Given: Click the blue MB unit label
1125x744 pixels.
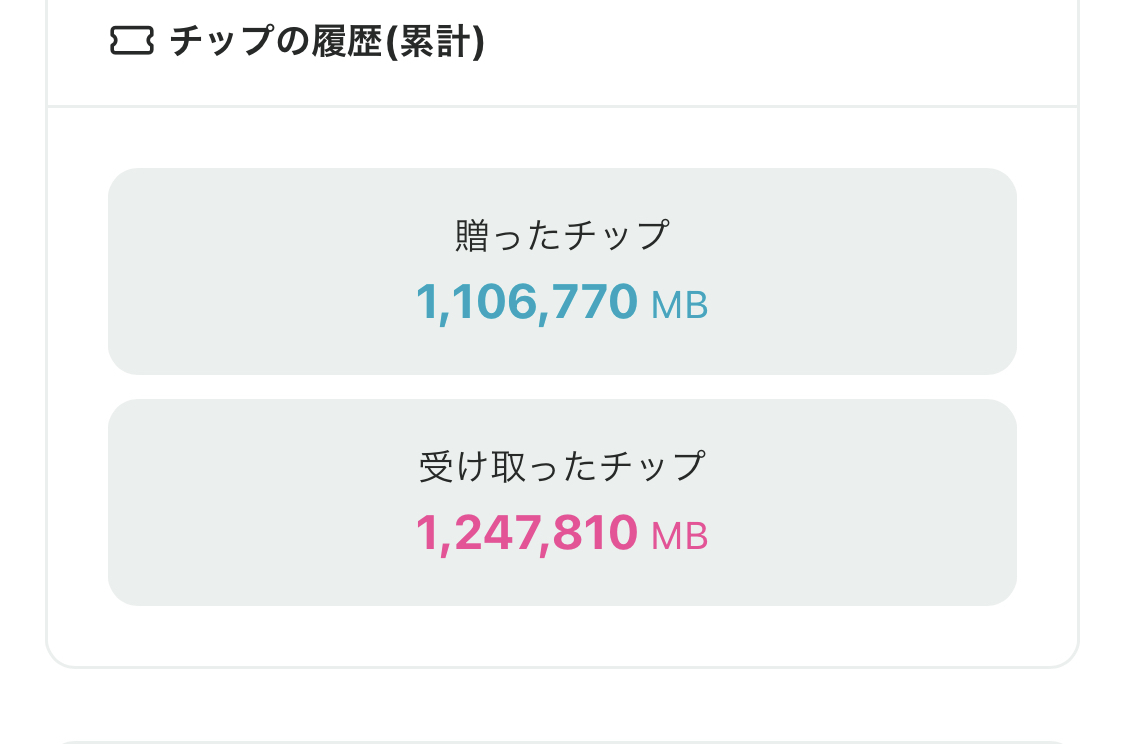Looking at the screenshot, I should coord(679,306).
